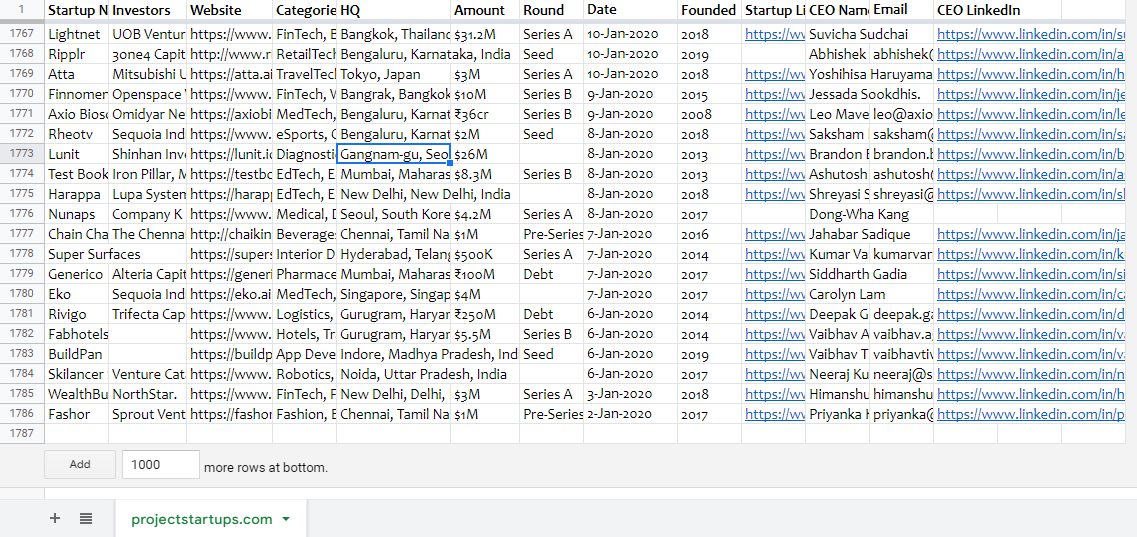Screen dimensions: 1137x537
Task: Add a new sheet with the plus icon
Action: pyautogui.click(x=54, y=518)
